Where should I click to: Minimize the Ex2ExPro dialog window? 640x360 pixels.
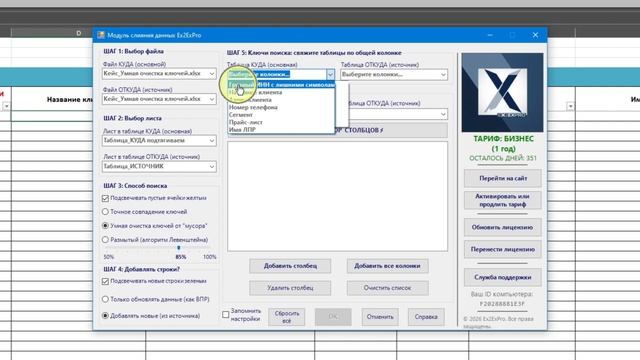pyautogui.click(x=490, y=35)
